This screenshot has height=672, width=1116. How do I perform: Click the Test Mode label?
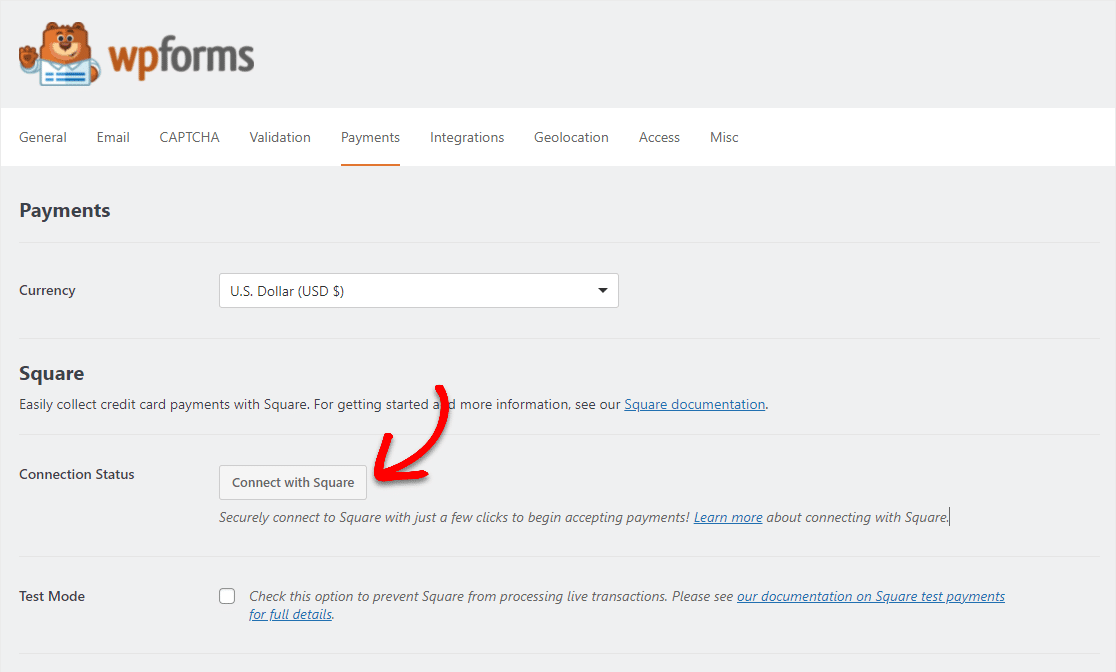(52, 597)
